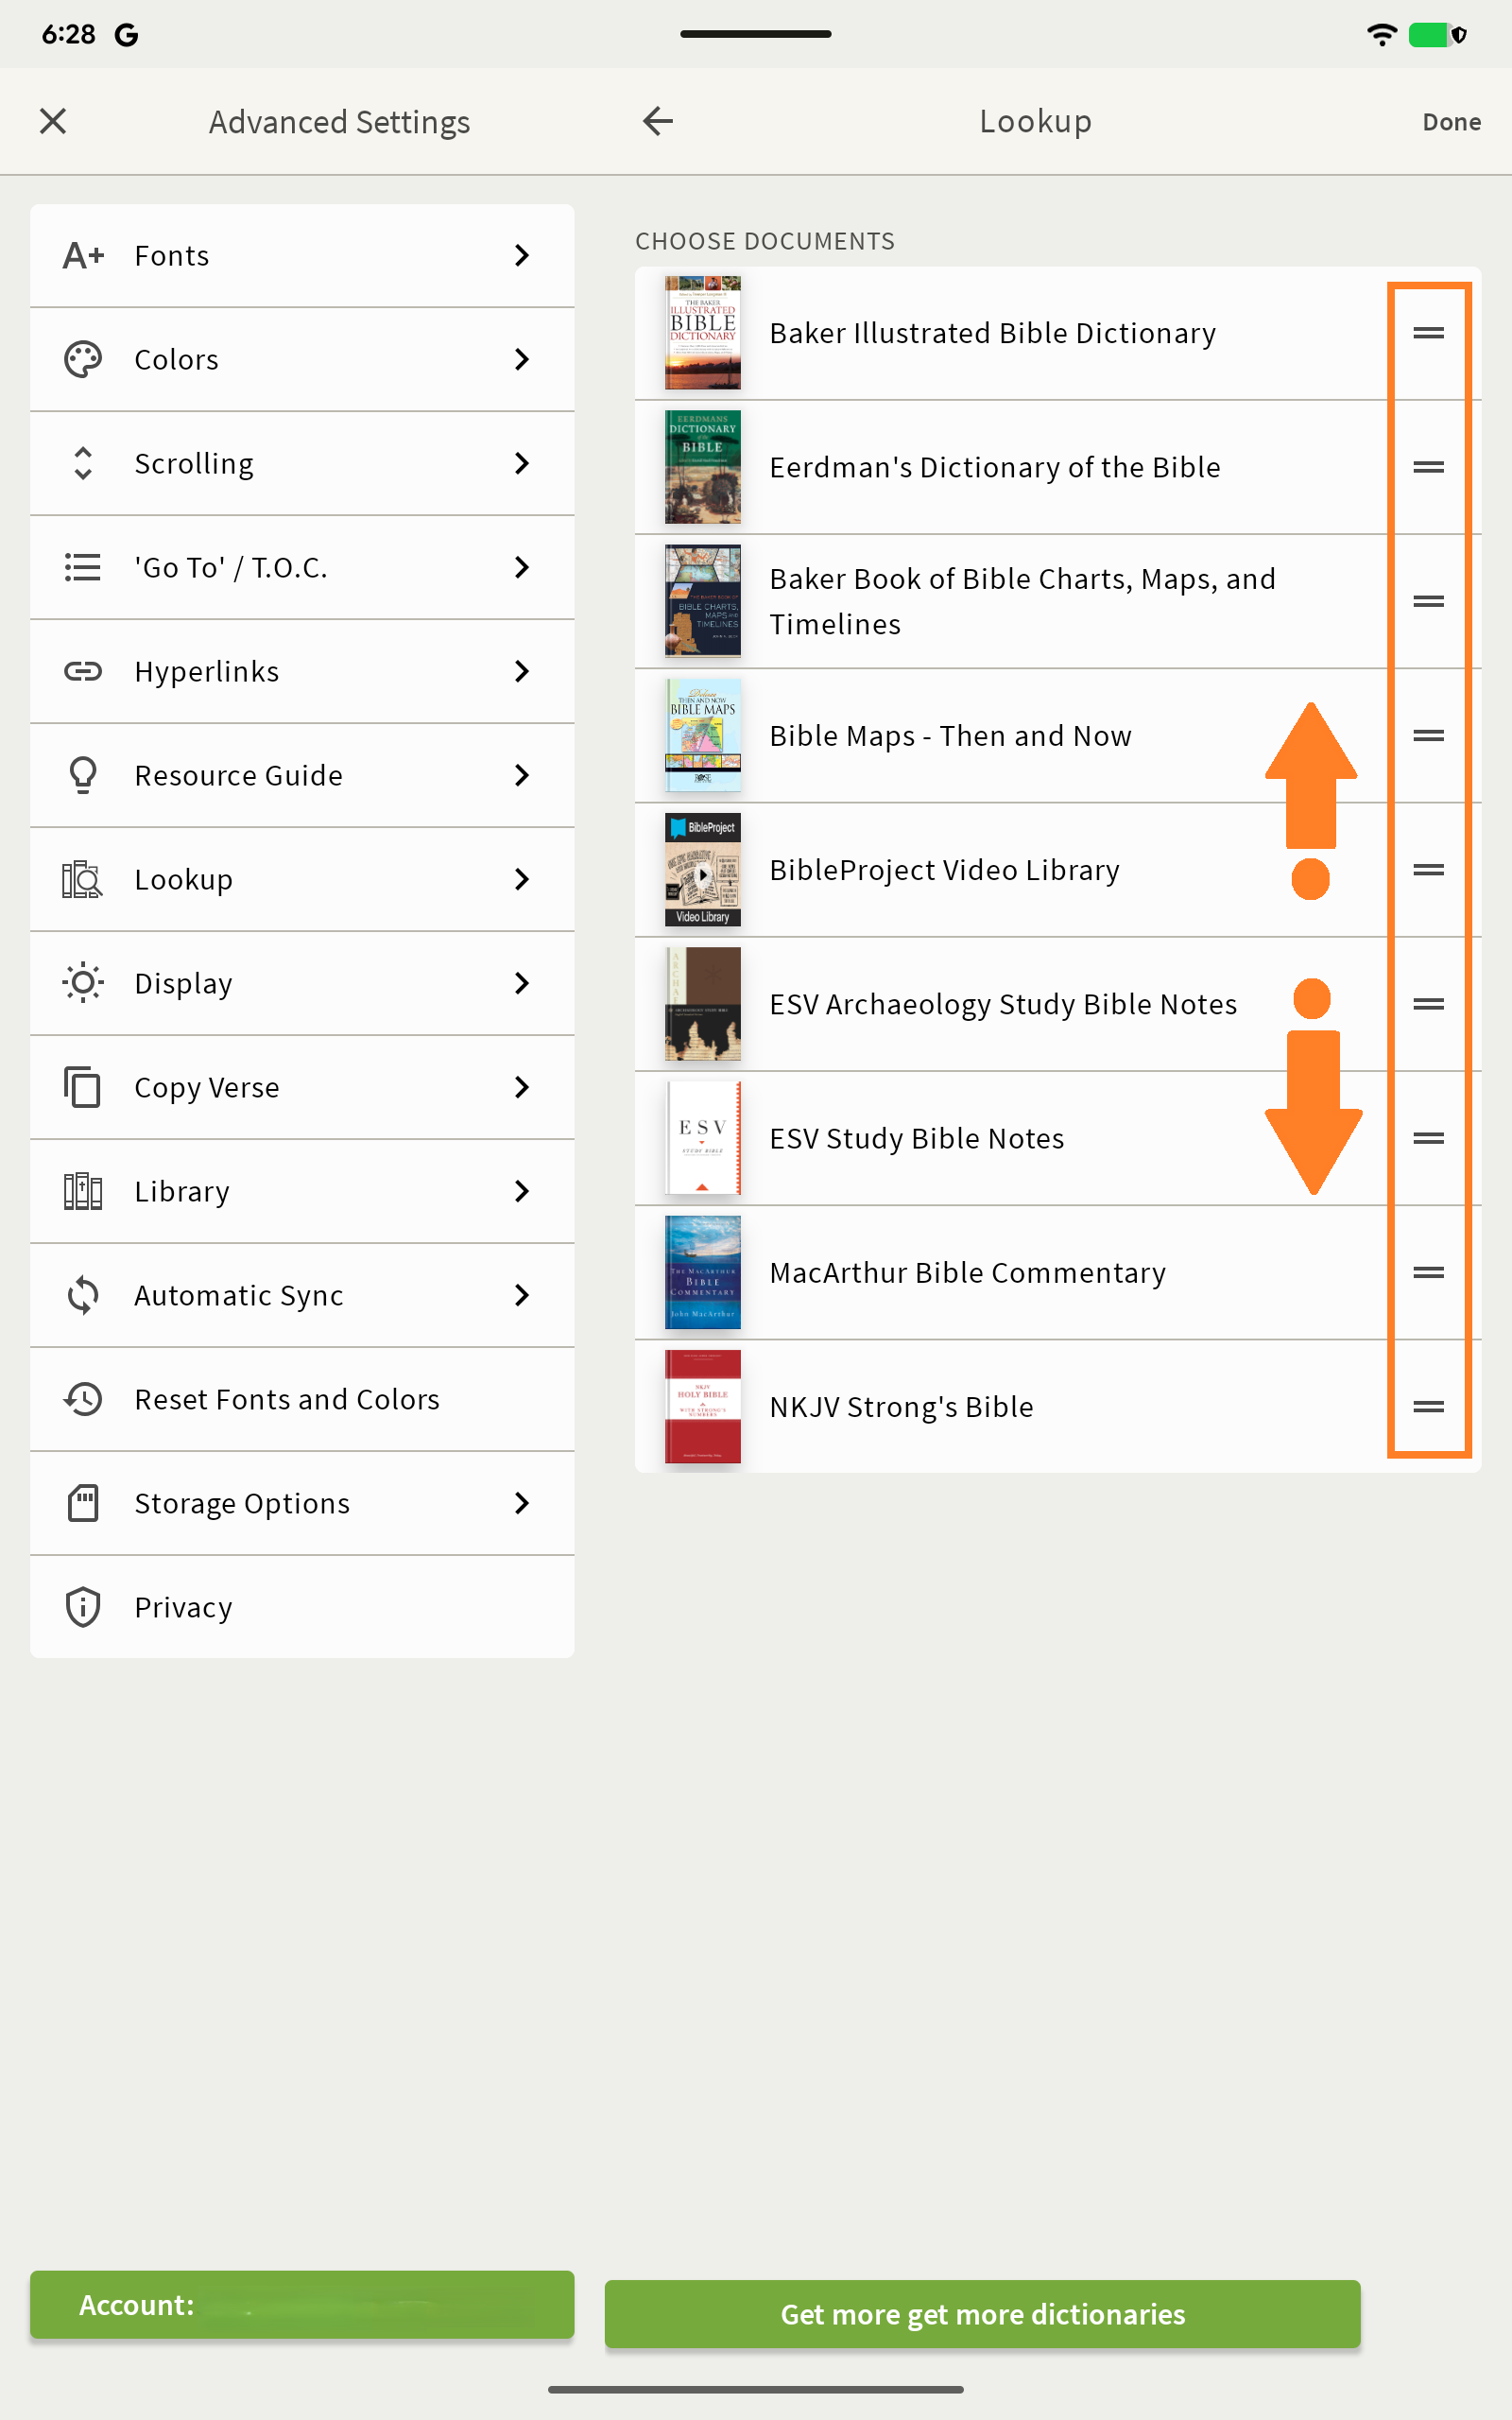This screenshot has height=2420, width=1512.
Task: Select the Automatic Sync icon
Action: pos(83,1296)
